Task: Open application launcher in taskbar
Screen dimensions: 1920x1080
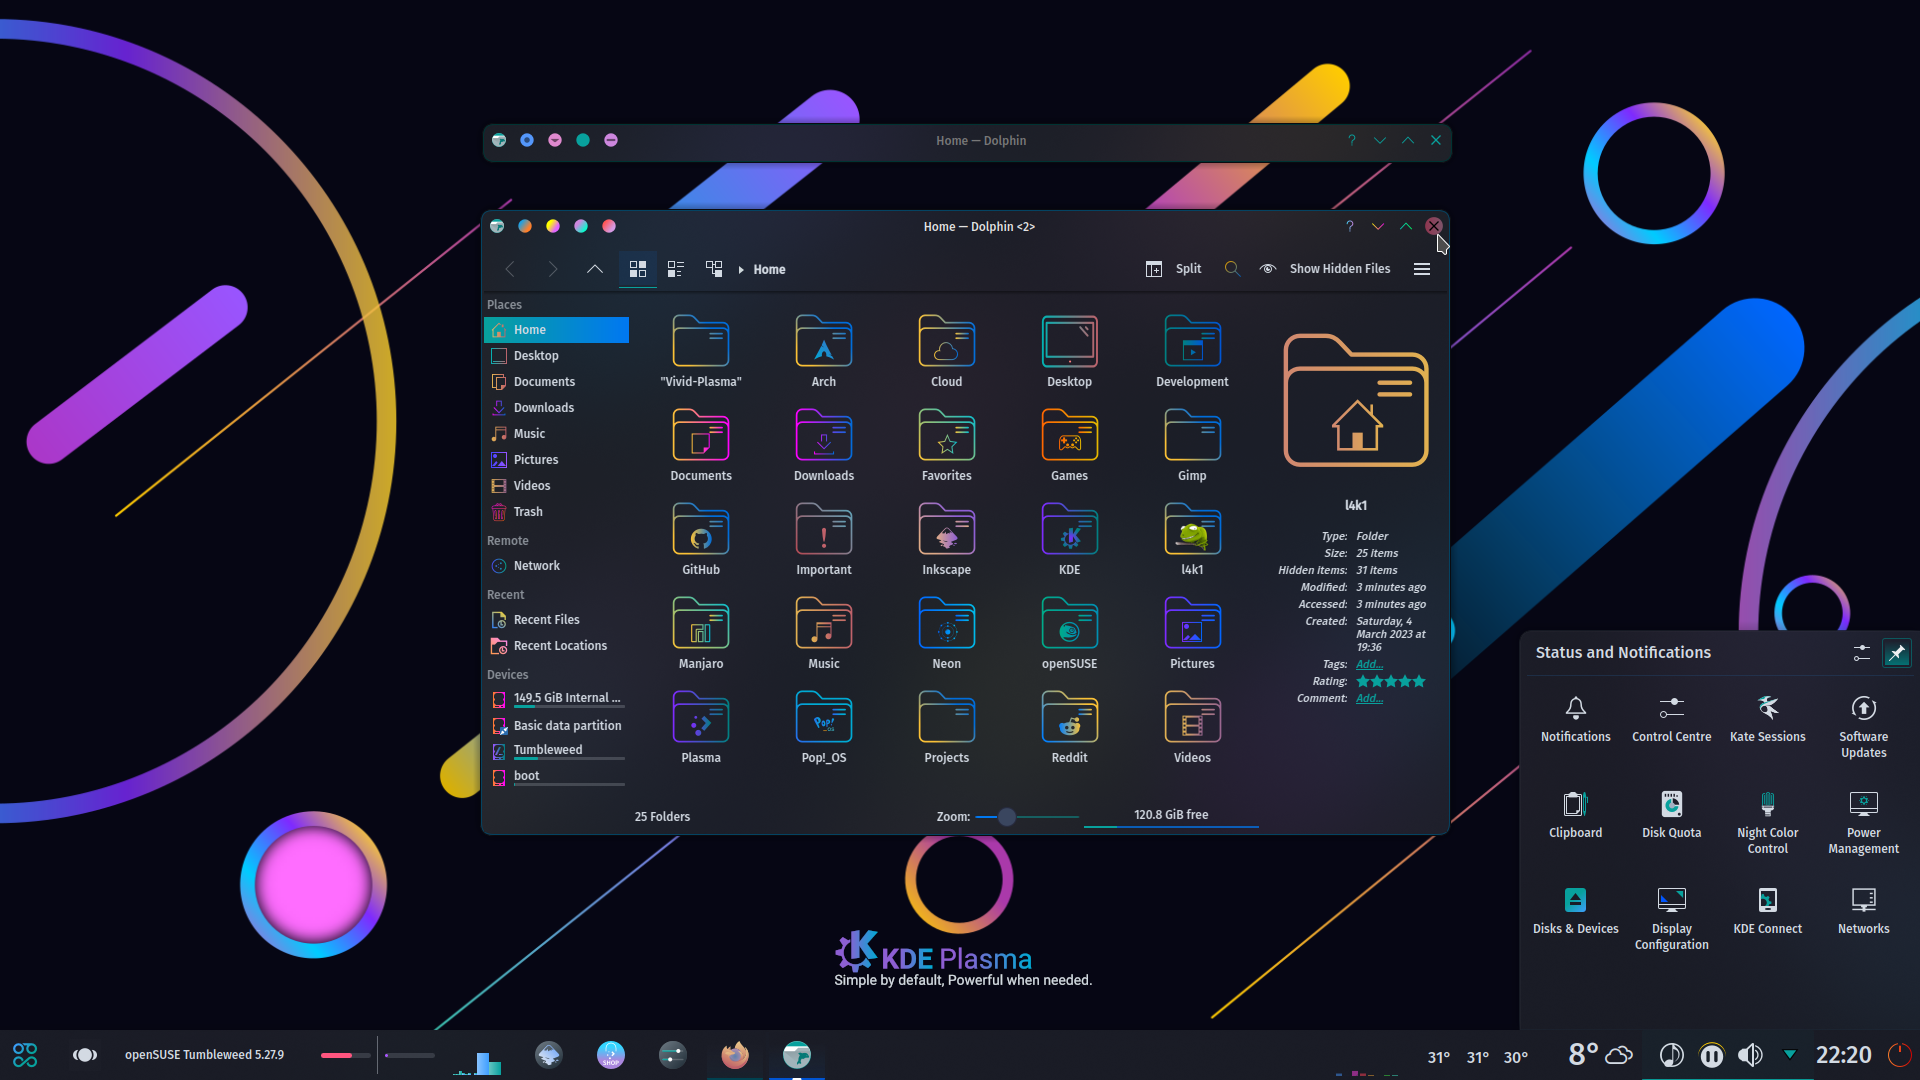Action: (x=25, y=1055)
